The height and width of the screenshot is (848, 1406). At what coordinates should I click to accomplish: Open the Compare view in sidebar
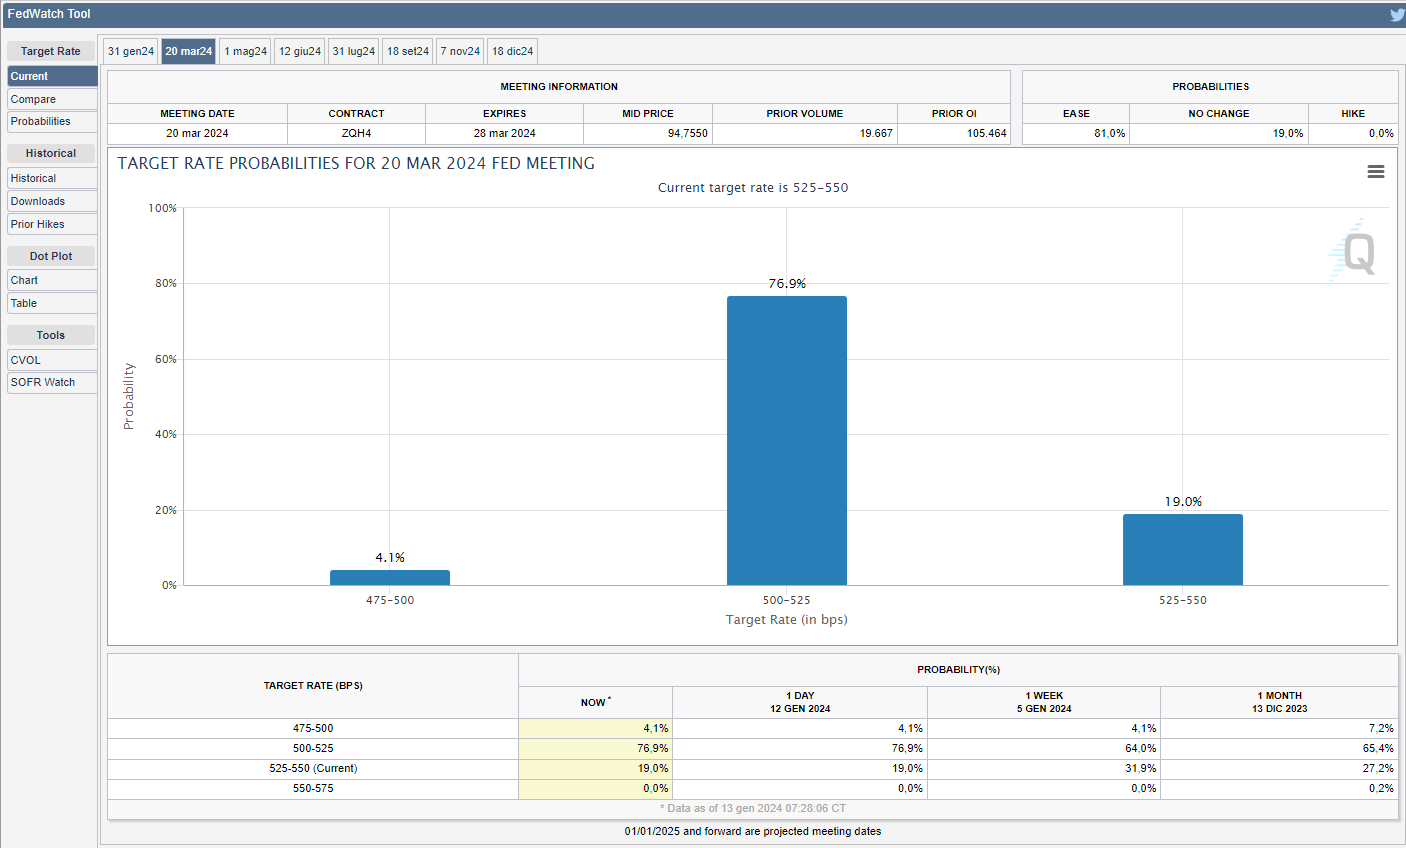coord(52,99)
